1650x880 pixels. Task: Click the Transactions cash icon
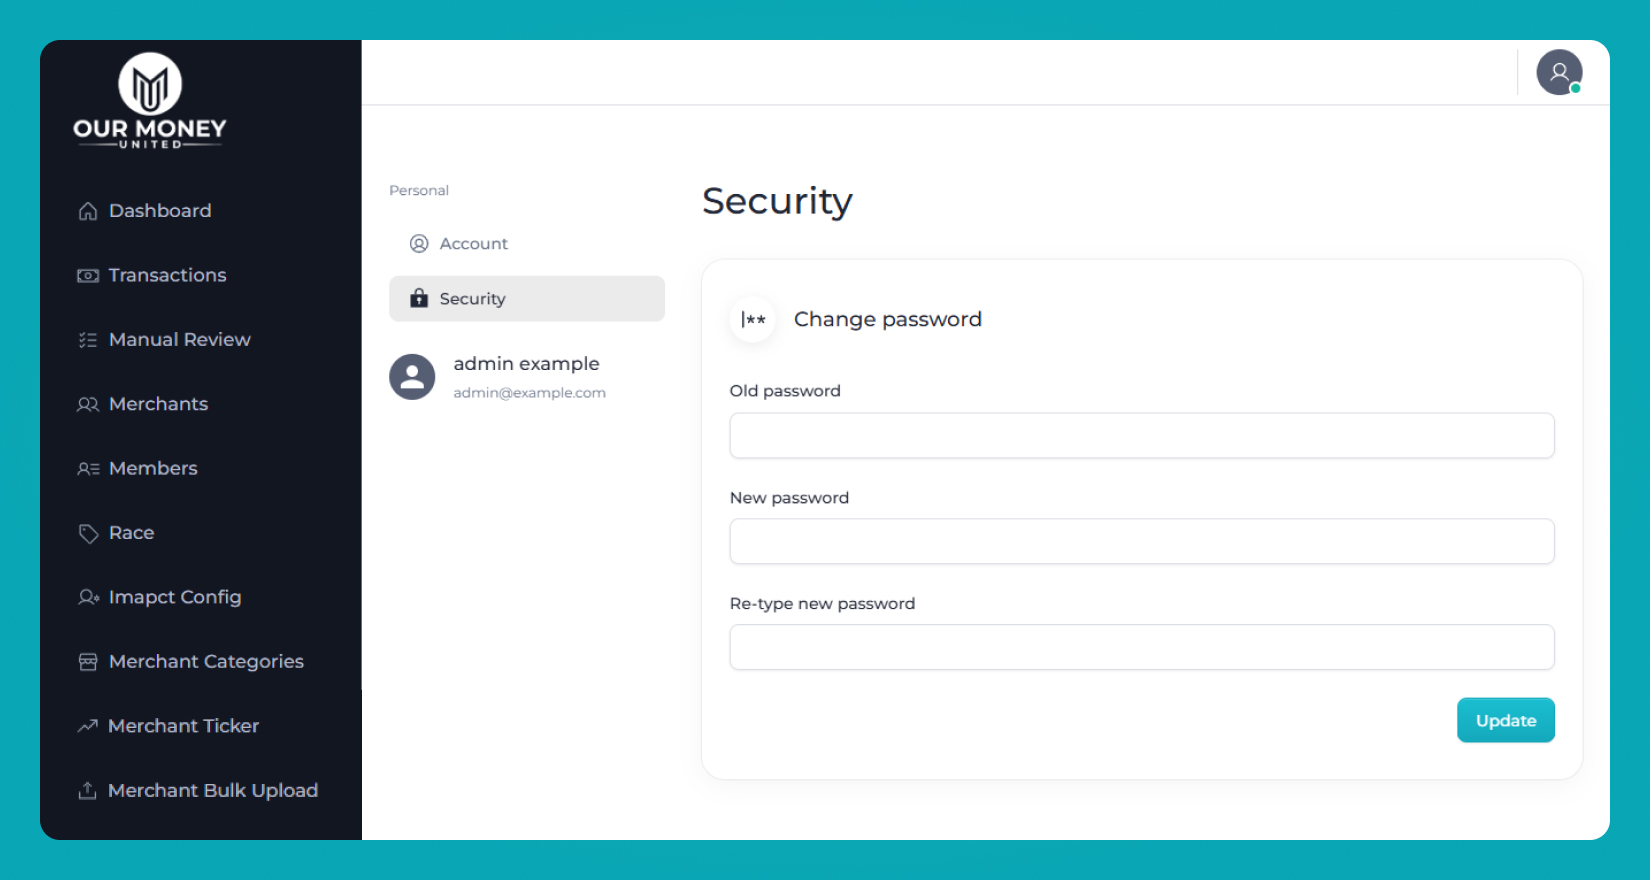tap(88, 276)
